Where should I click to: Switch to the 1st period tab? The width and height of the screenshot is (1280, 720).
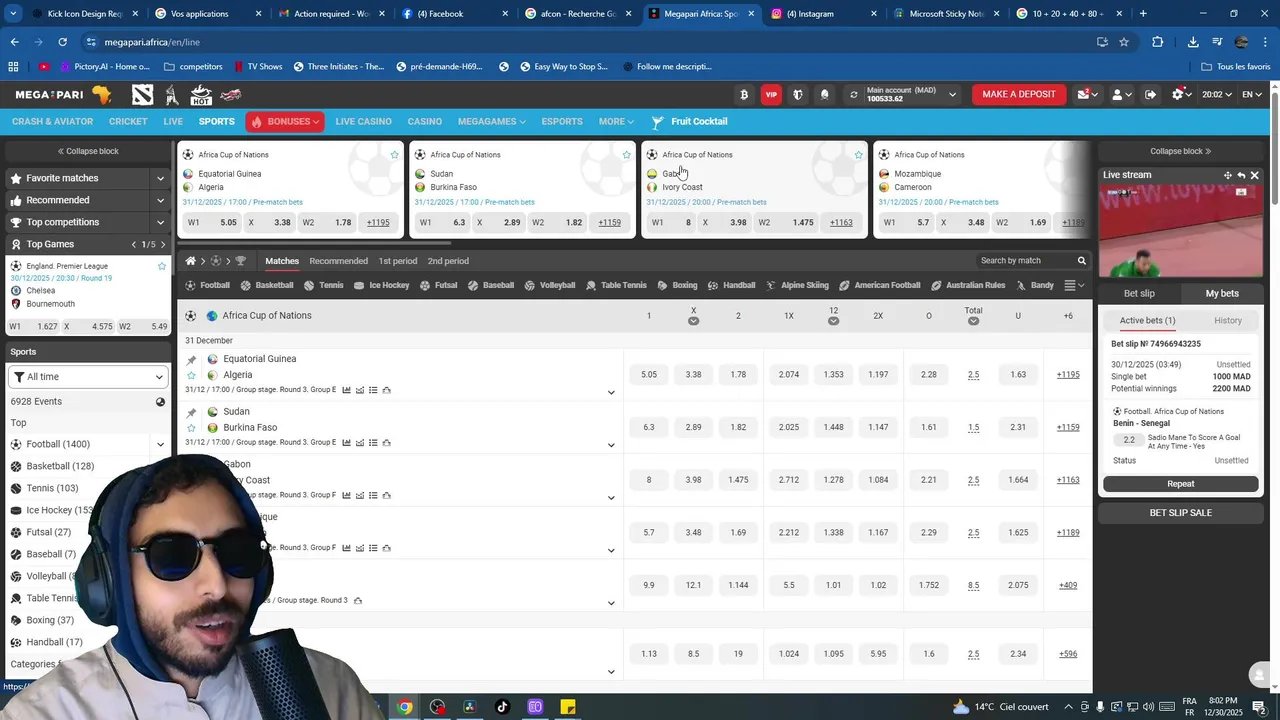(x=397, y=261)
